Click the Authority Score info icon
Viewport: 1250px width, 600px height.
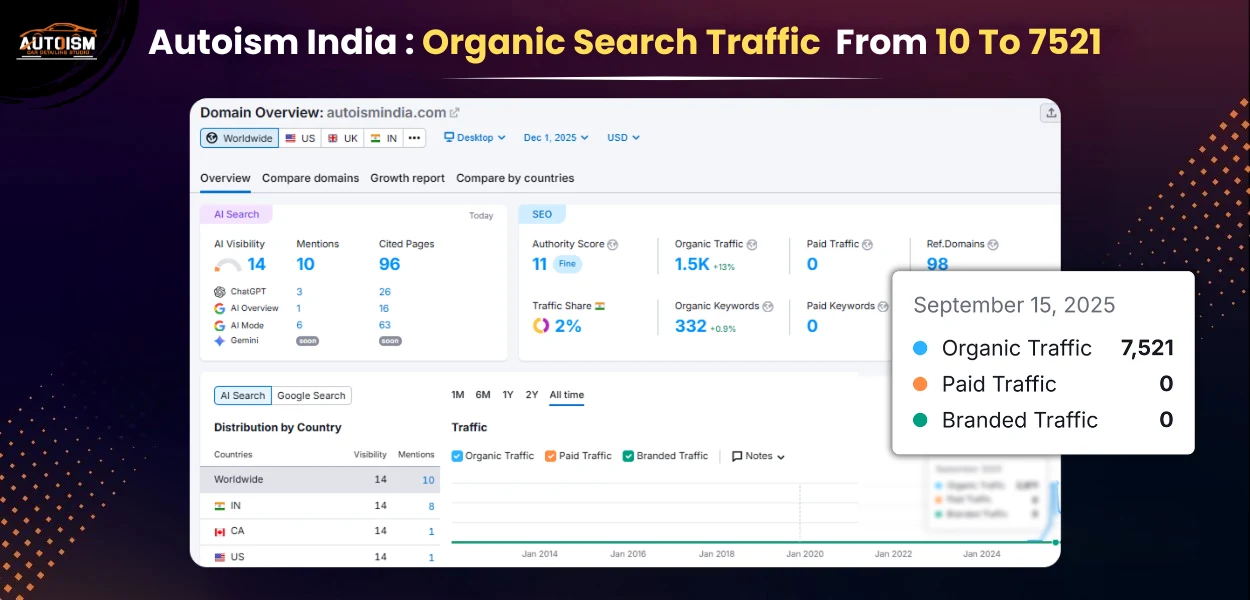pyautogui.click(x=613, y=244)
